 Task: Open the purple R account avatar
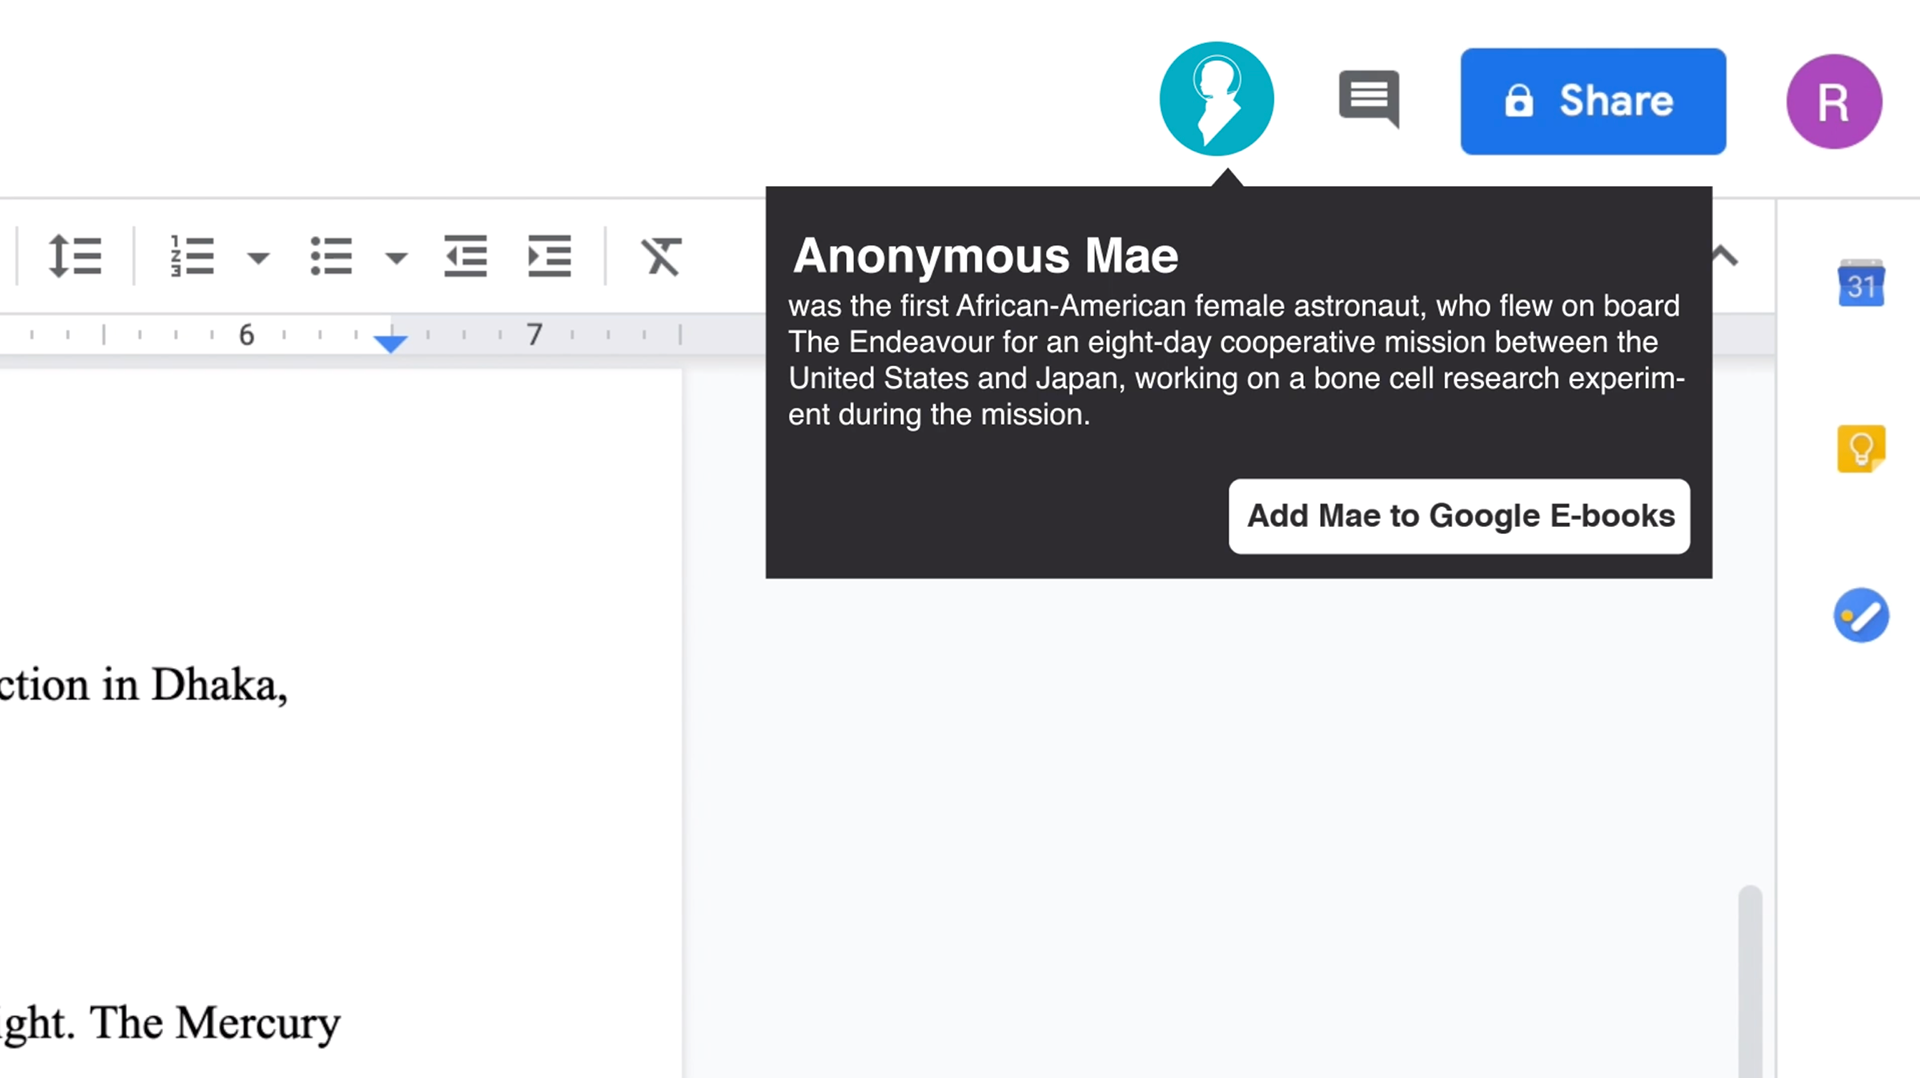pyautogui.click(x=1834, y=101)
